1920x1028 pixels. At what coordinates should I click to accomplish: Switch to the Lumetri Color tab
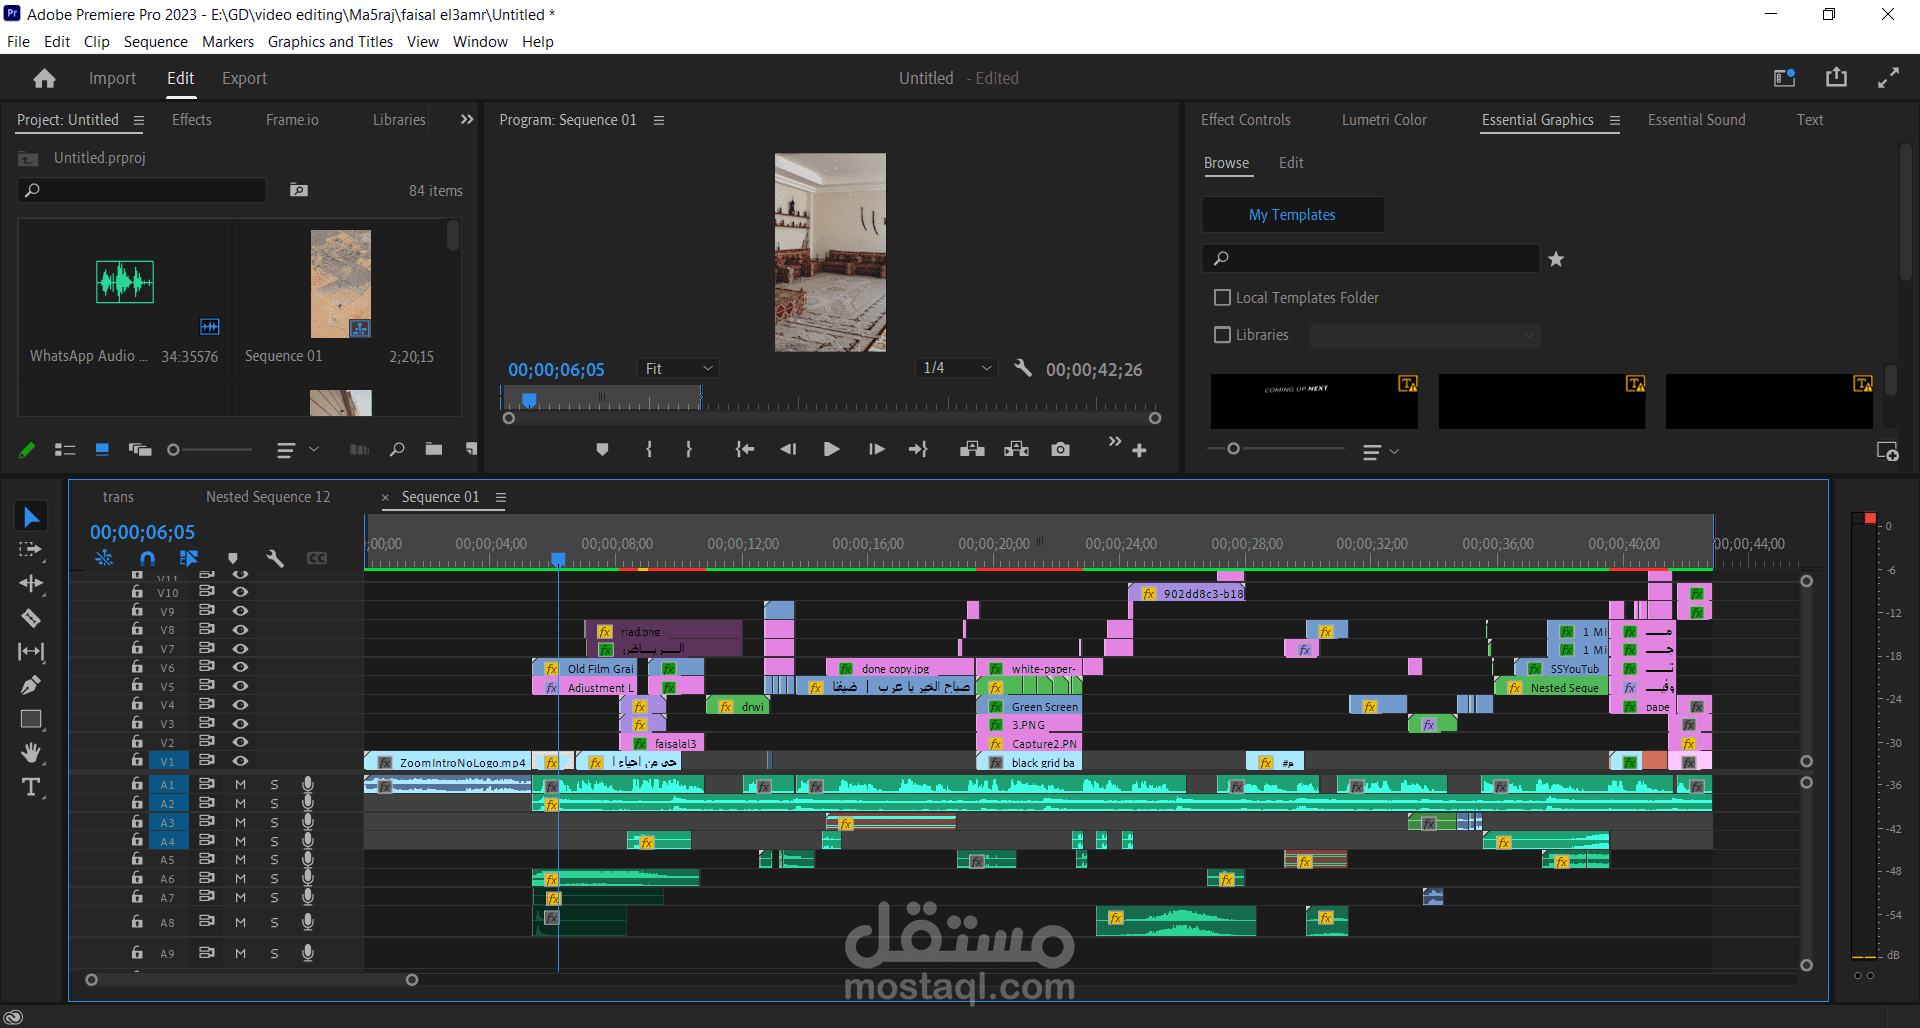click(1384, 120)
